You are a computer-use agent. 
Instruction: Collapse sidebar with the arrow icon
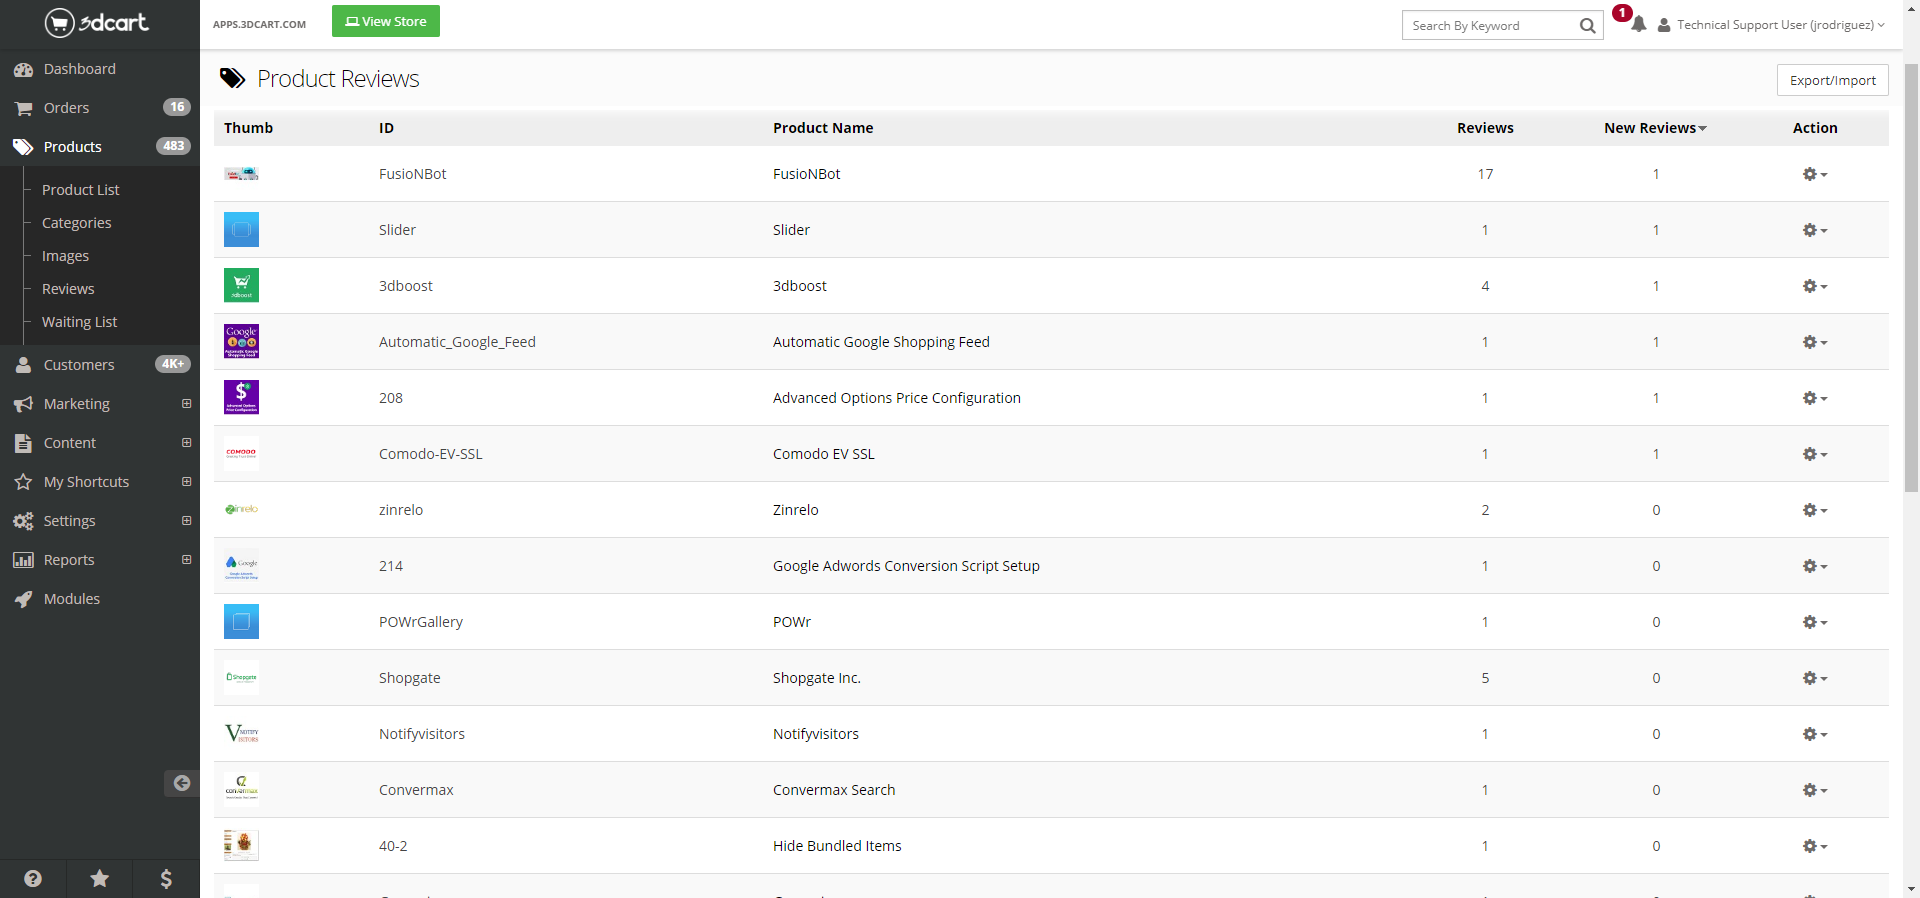pos(181,783)
